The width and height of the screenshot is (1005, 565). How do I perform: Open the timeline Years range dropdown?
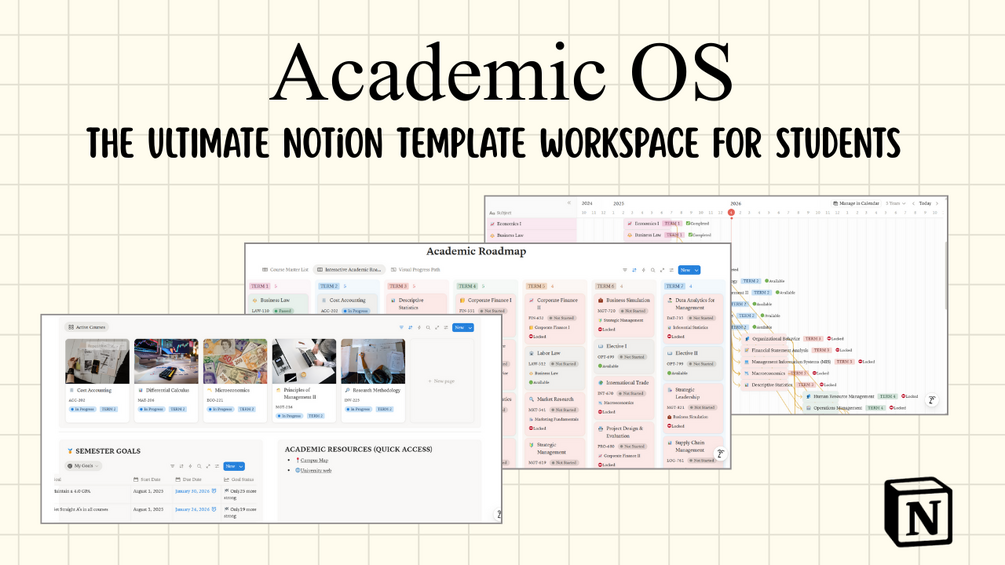coord(895,203)
